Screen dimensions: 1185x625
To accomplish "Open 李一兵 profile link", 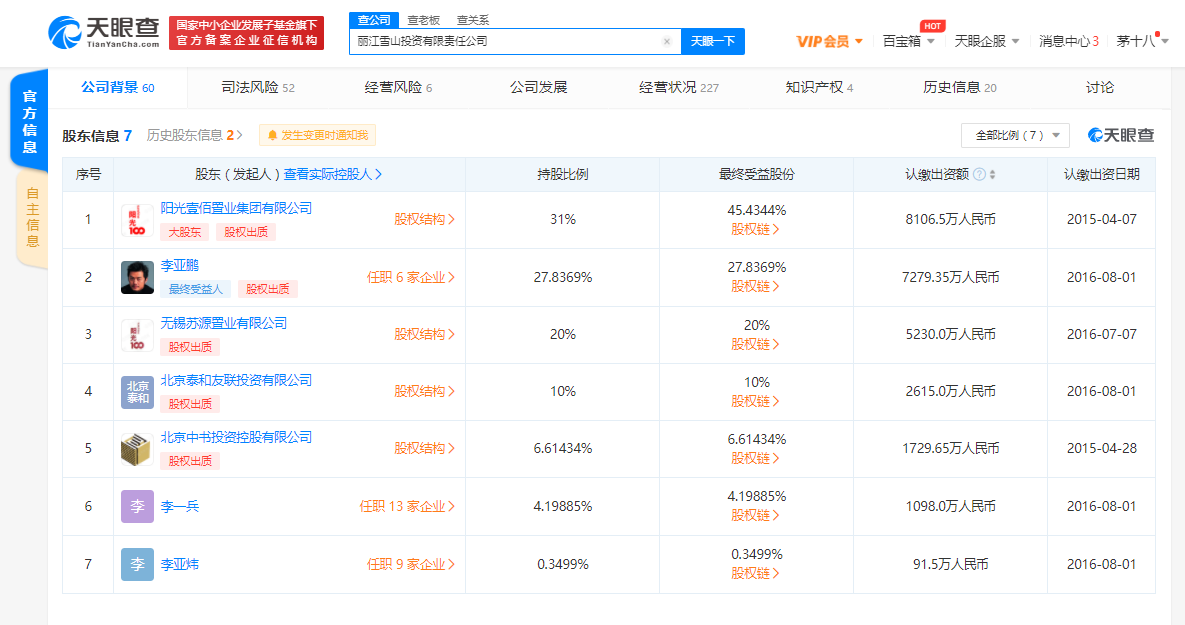I will pos(180,506).
